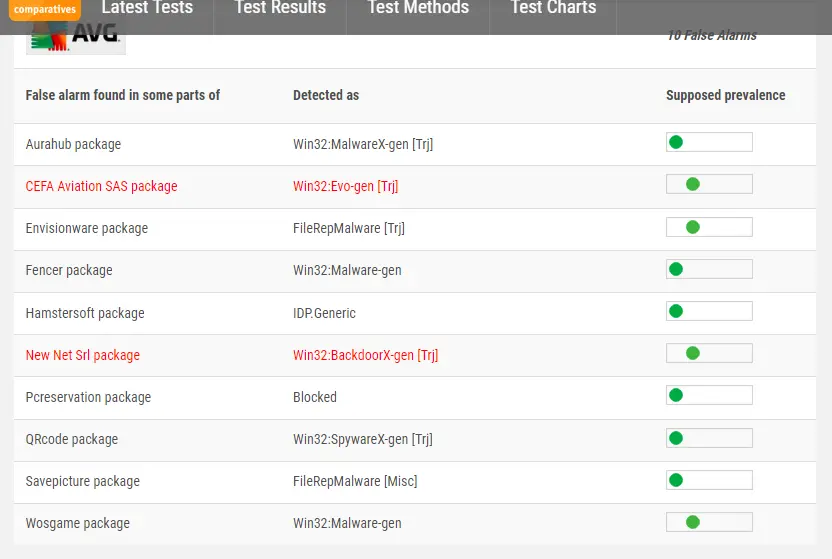Click the prevalence indicator for Pcreservation package
The height and width of the screenshot is (559, 832).
click(709, 395)
